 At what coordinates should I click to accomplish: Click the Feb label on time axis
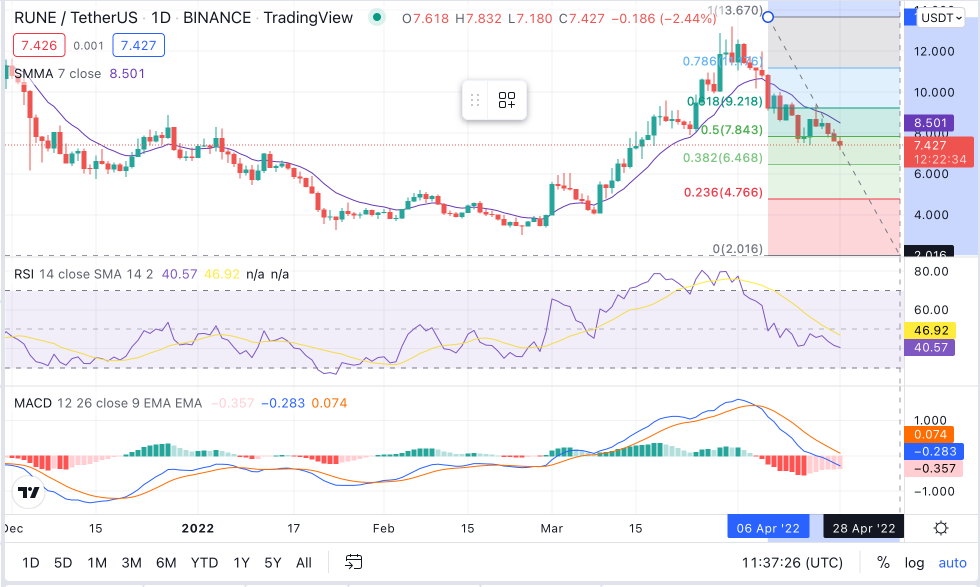383,528
